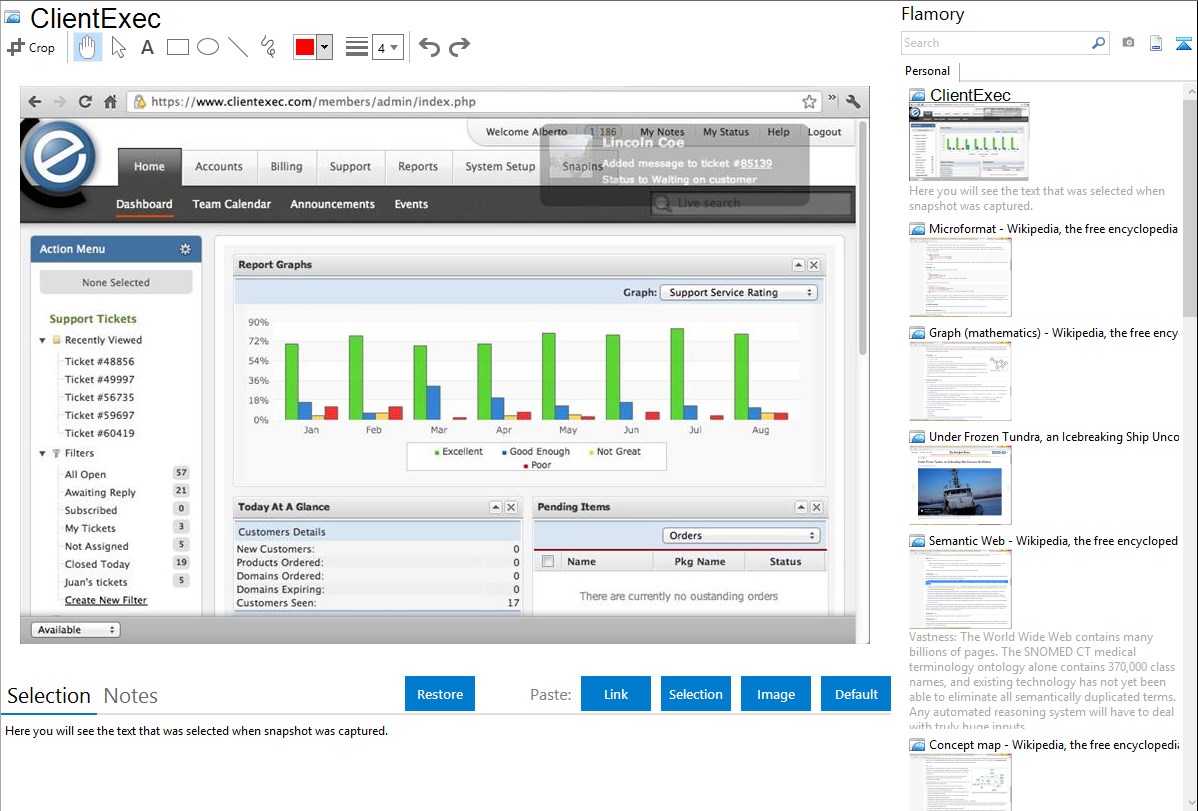This screenshot has height=811, width=1198.
Task: Click the Logout link
Action: pos(824,131)
